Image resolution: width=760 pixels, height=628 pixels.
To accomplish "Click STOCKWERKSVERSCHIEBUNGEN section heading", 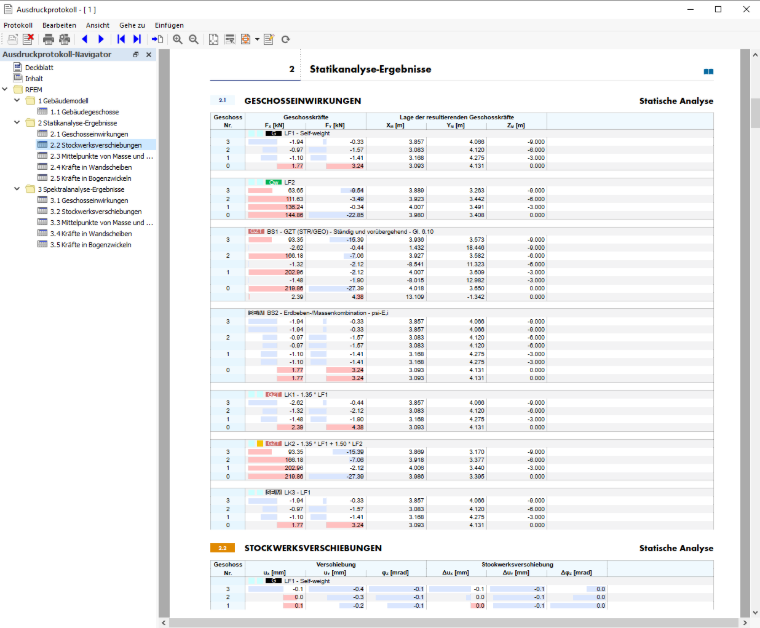I will click(x=313, y=548).
